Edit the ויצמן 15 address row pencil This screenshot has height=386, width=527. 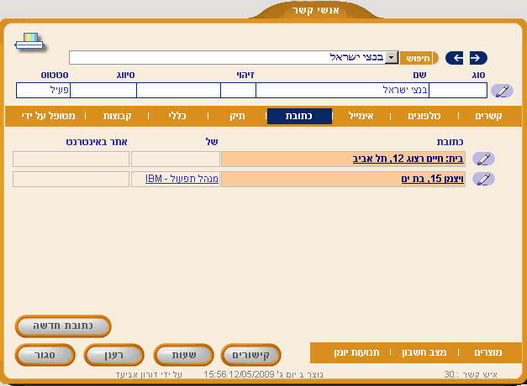coord(483,179)
